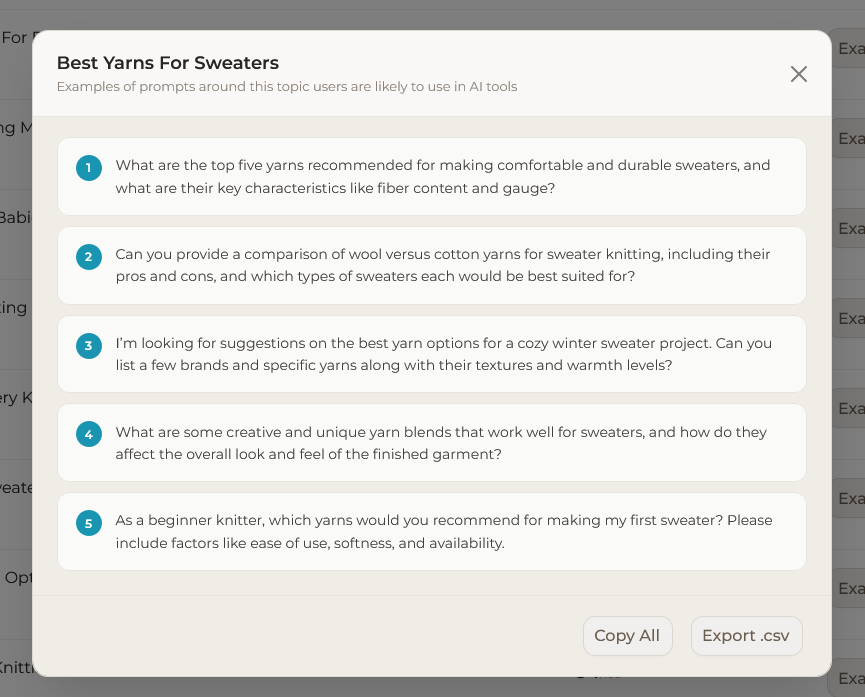Screen dimensions: 865x697
Task: Click the number 4 badge icon
Action: 89,434
